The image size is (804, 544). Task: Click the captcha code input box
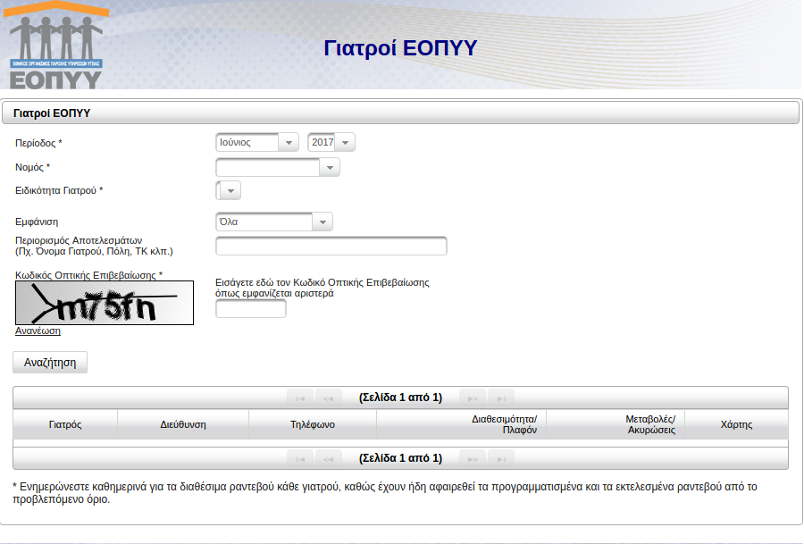coord(251,309)
